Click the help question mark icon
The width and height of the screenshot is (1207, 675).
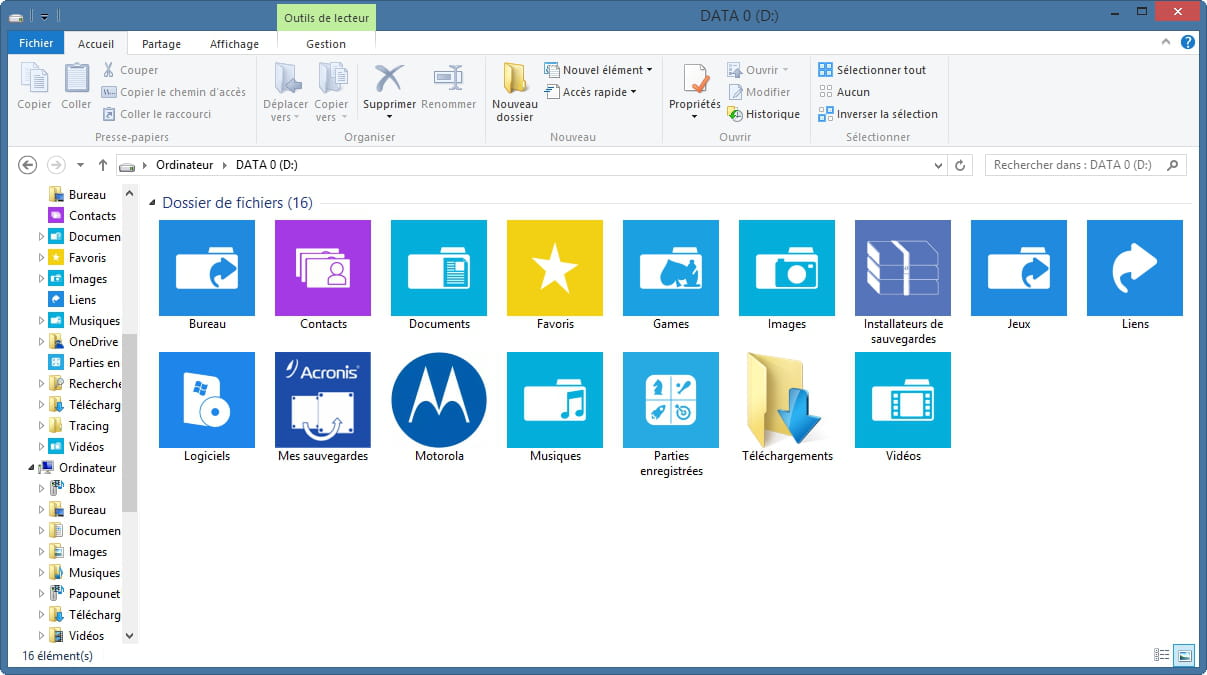pos(1187,43)
